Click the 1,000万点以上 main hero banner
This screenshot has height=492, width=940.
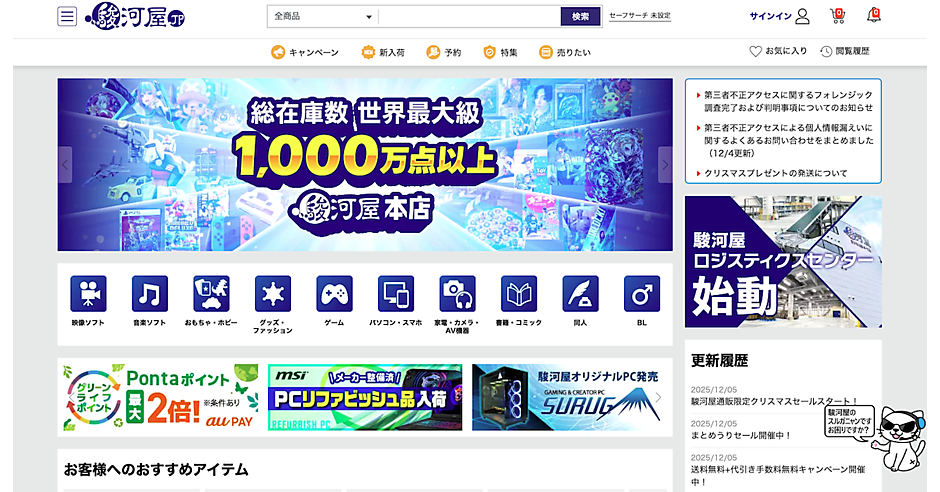click(x=365, y=164)
